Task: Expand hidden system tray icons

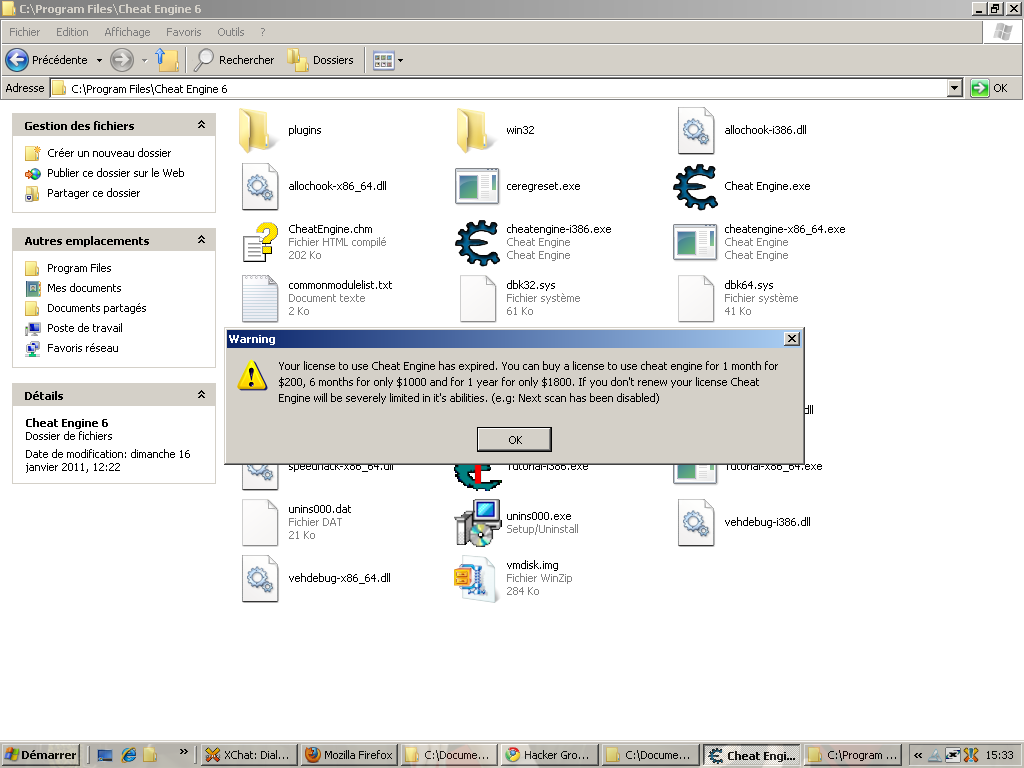Action: pos(918,756)
